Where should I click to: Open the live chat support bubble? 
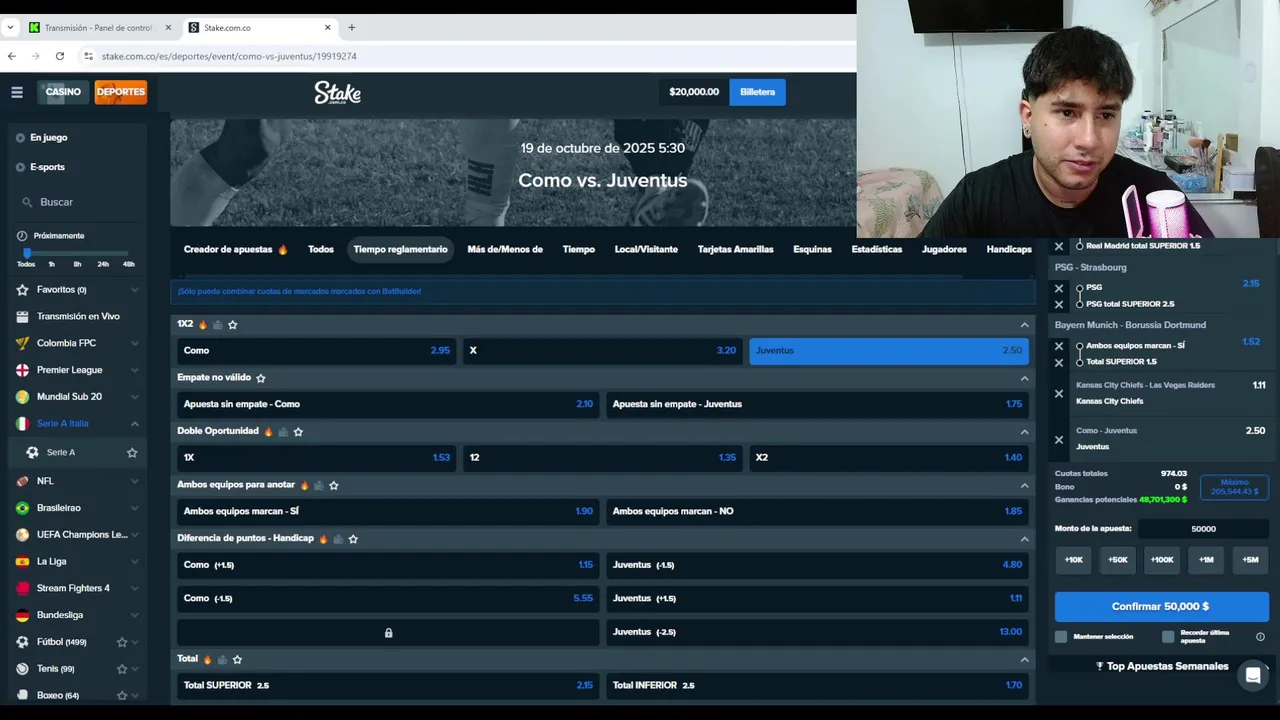(x=1252, y=675)
